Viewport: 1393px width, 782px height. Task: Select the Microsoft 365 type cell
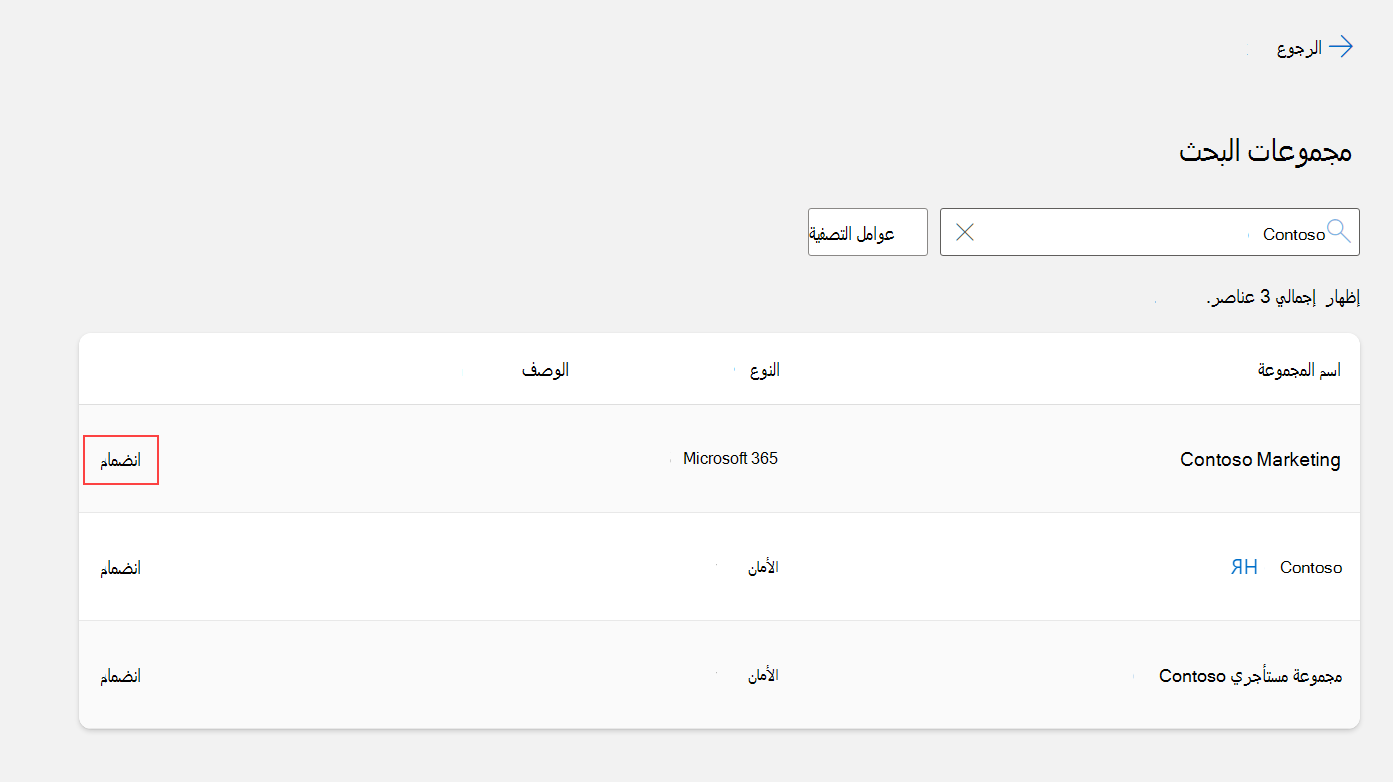click(x=730, y=459)
